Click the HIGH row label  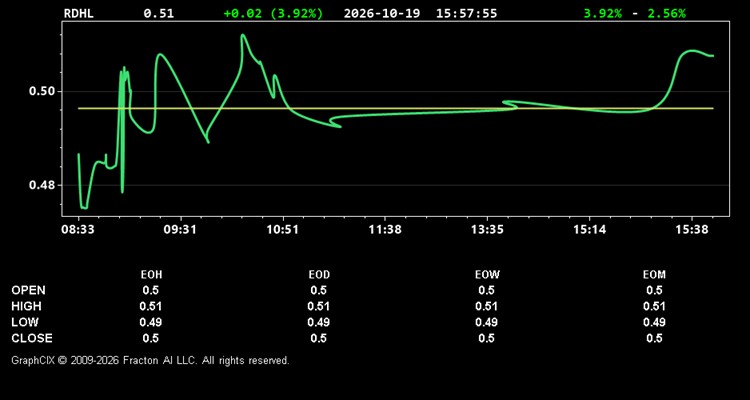tap(26, 306)
